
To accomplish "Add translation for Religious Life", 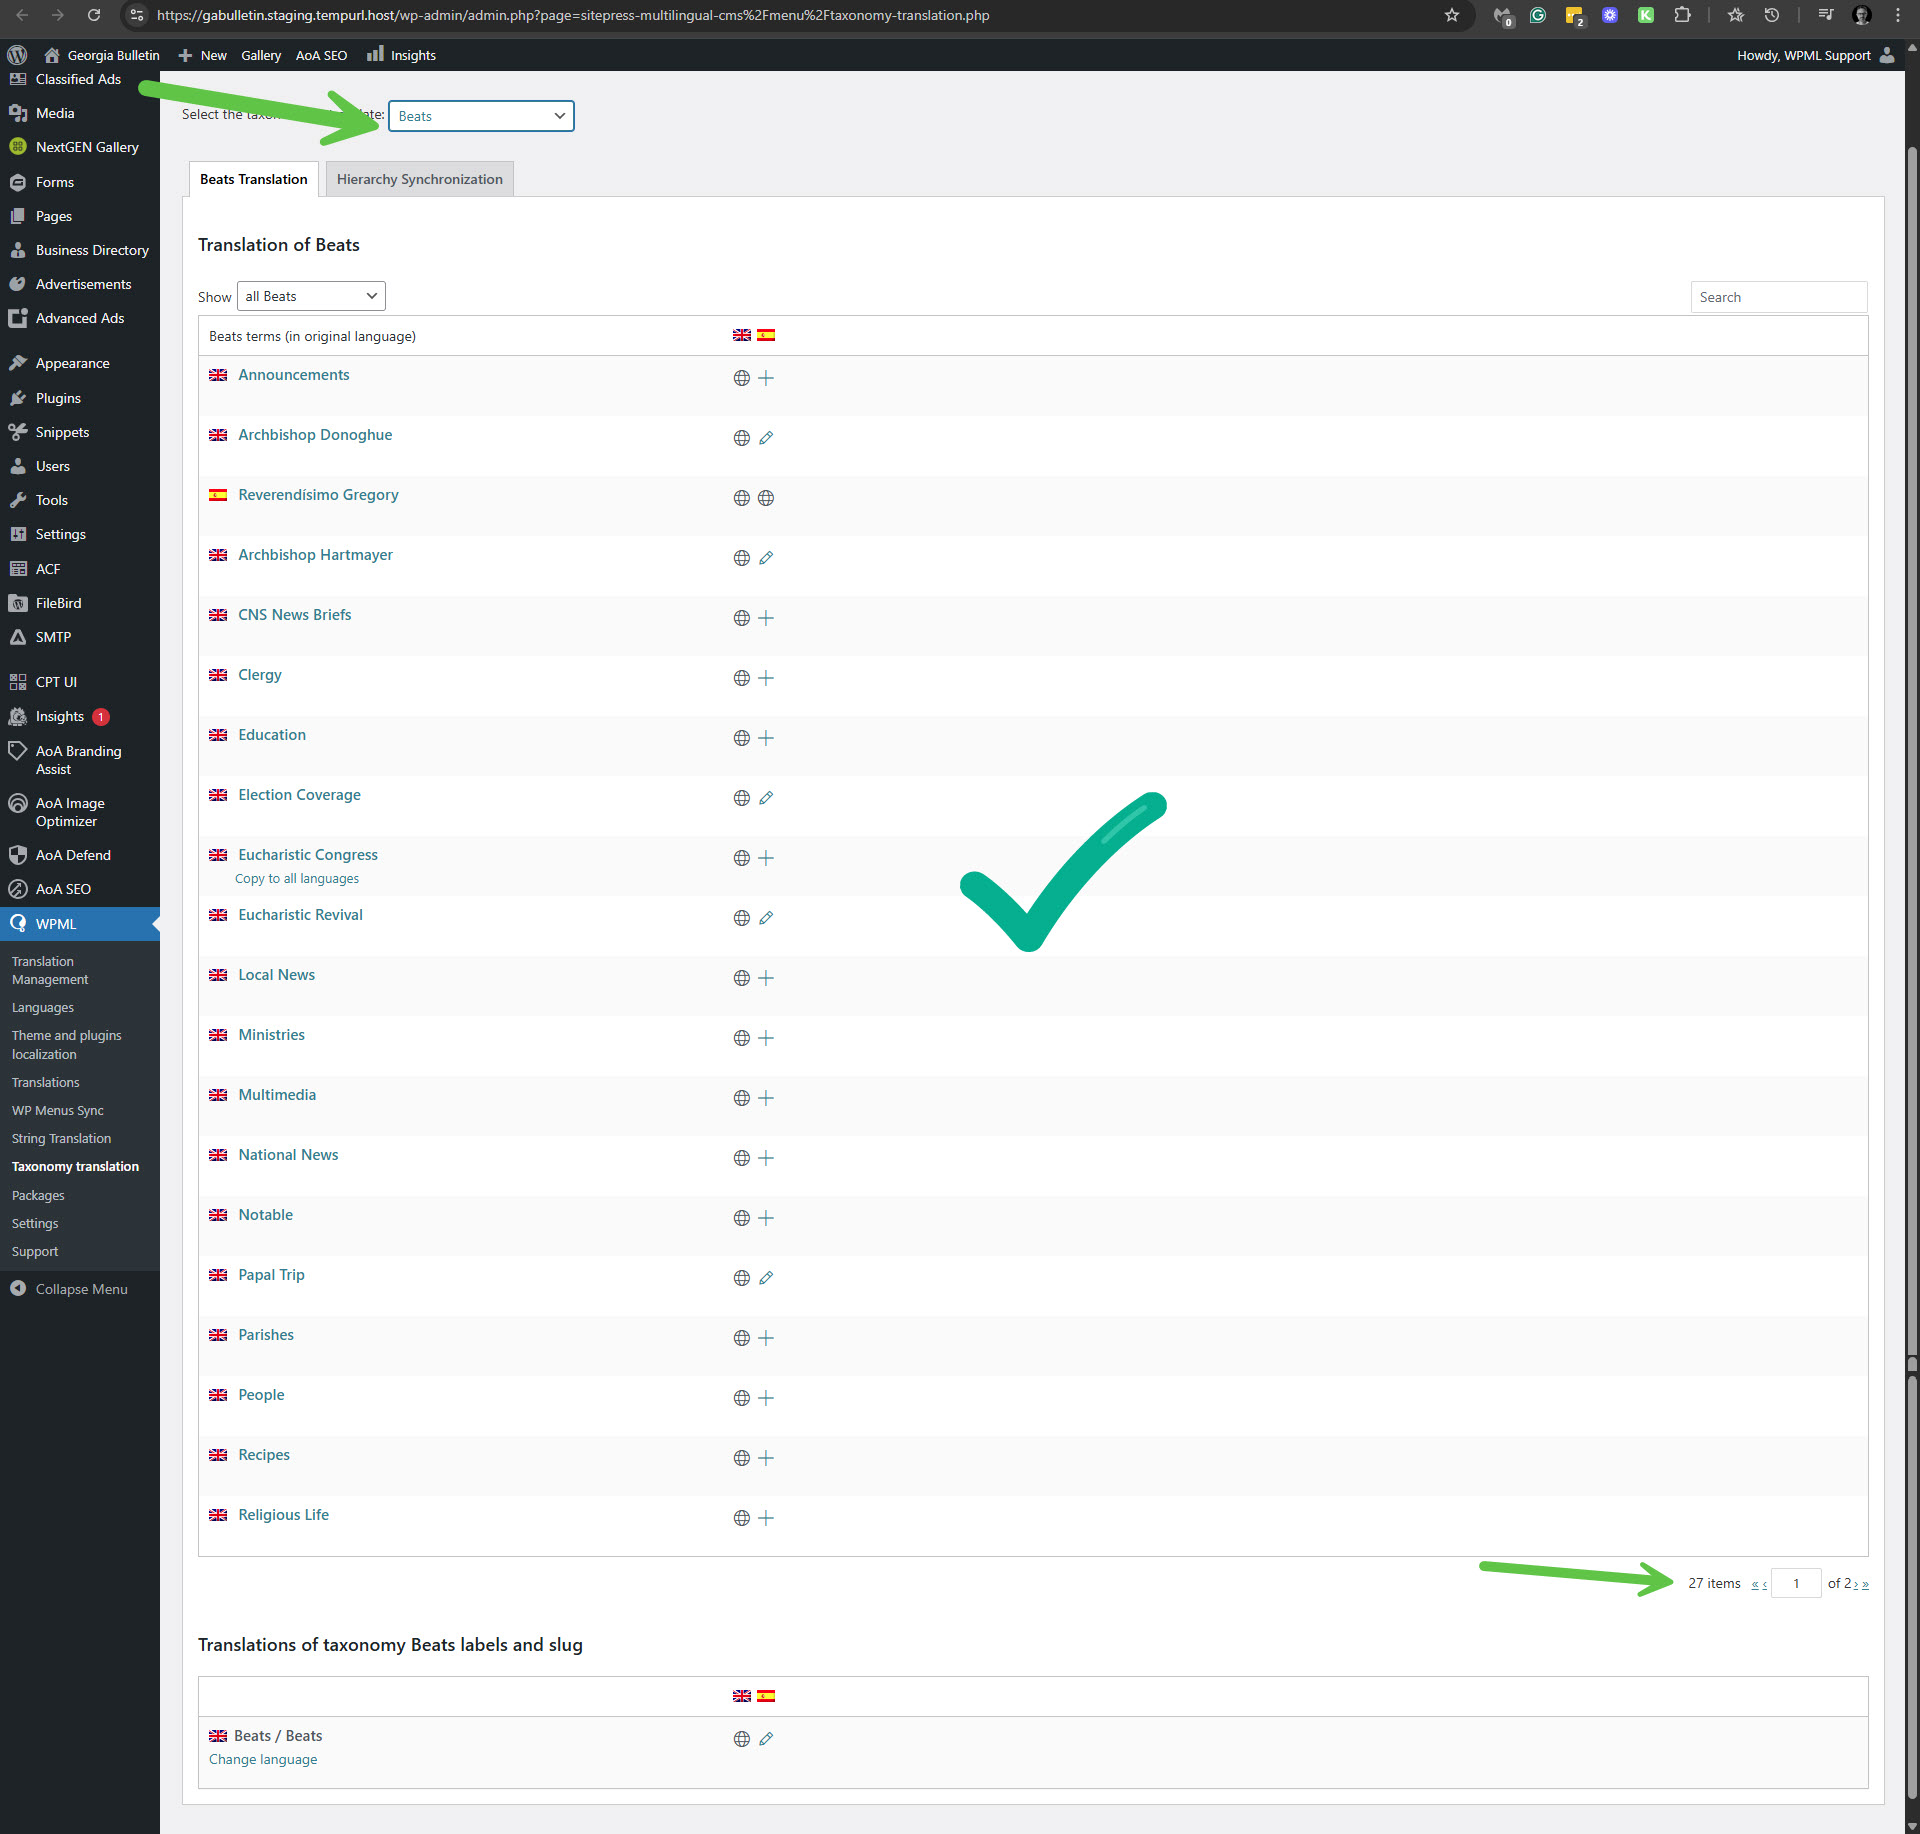I will (766, 1518).
